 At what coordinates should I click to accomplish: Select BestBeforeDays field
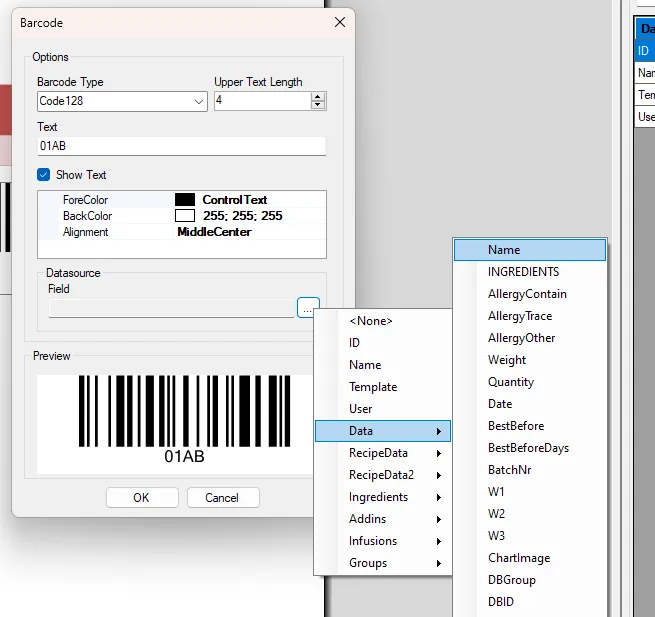click(530, 448)
